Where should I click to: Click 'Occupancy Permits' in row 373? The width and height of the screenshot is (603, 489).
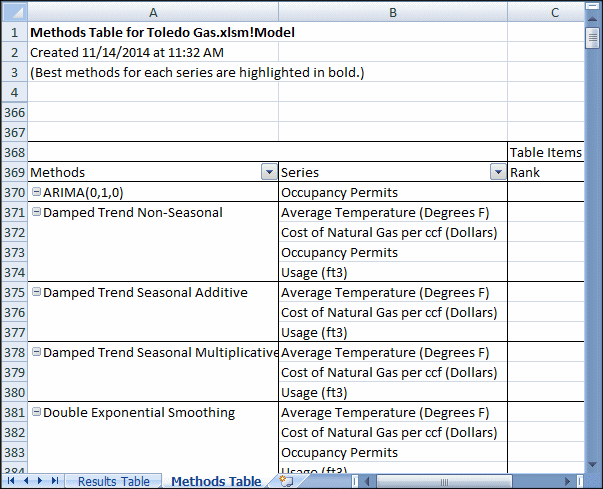[339, 252]
